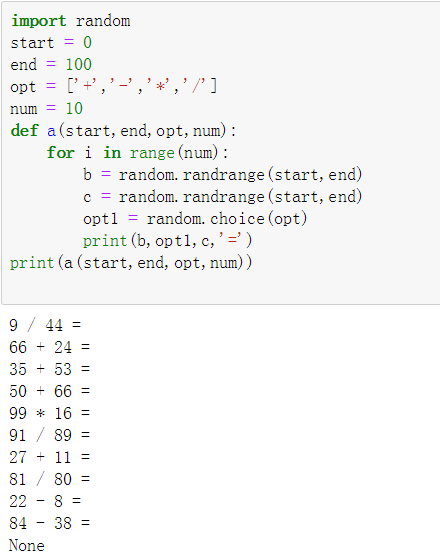Click output line '99 * 16 ='

click(50, 413)
